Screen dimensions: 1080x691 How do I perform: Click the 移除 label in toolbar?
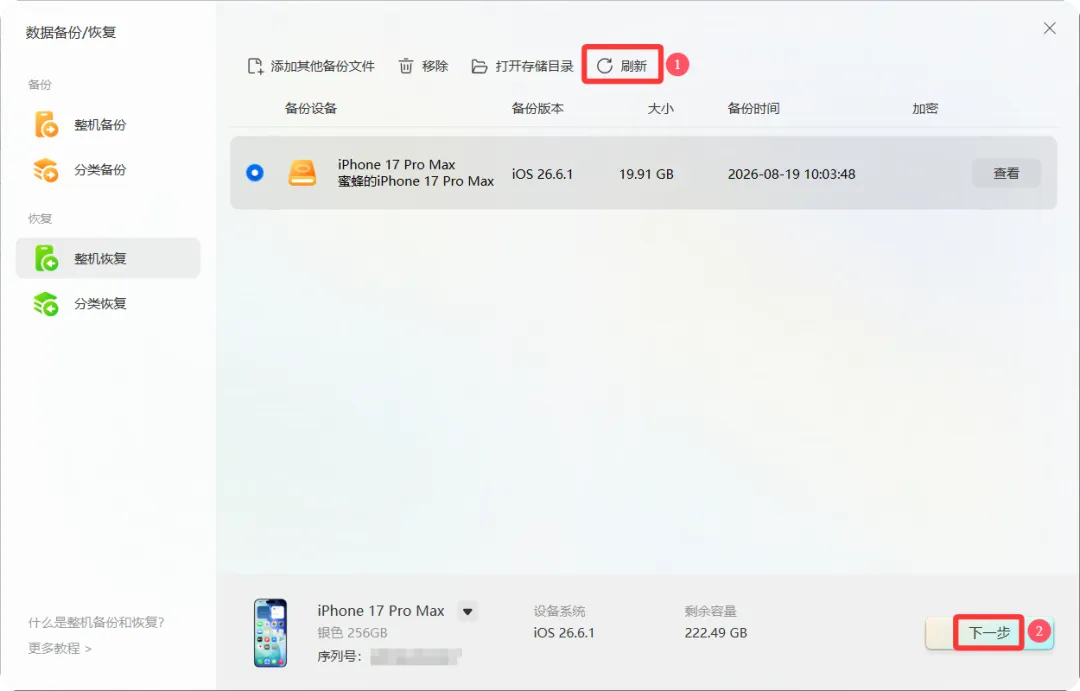(x=435, y=66)
